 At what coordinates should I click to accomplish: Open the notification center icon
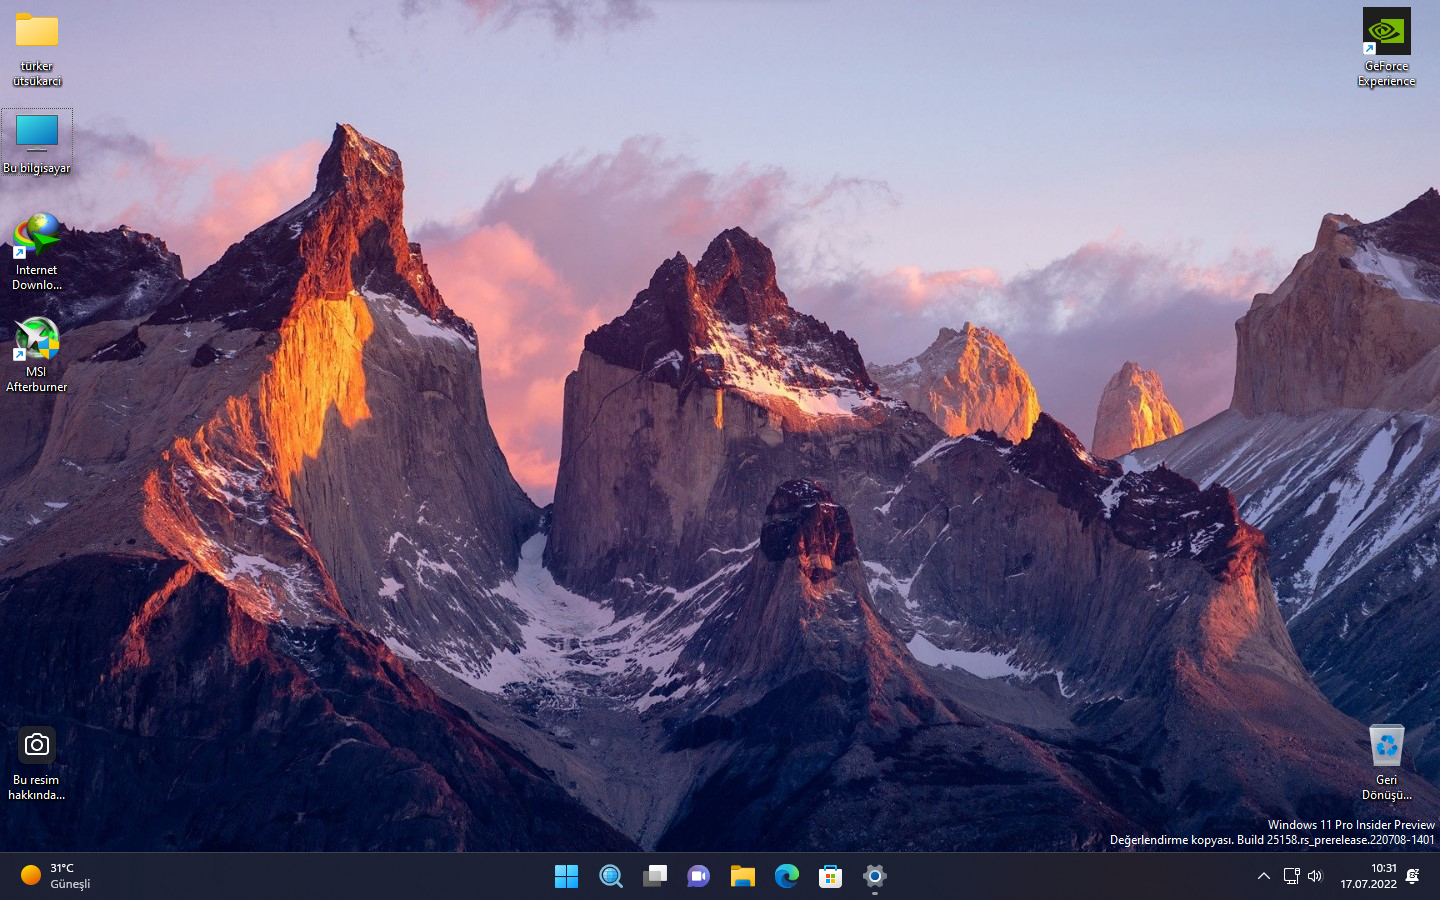(1413, 876)
